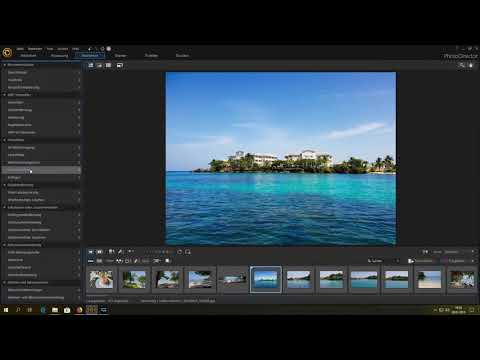Open the highlighted row under the mouse cursor
This screenshot has width=480, height=360.
[x=41, y=170]
